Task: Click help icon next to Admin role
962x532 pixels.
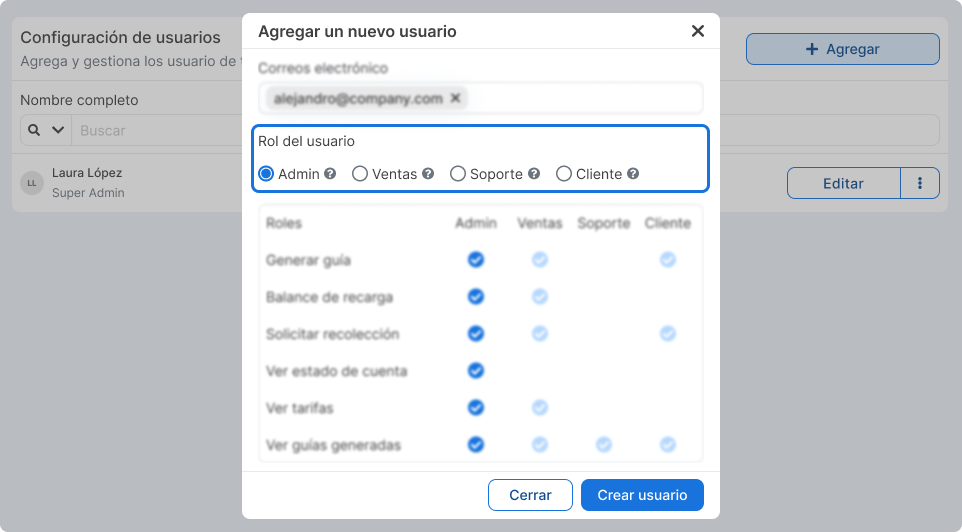Action: 330,174
